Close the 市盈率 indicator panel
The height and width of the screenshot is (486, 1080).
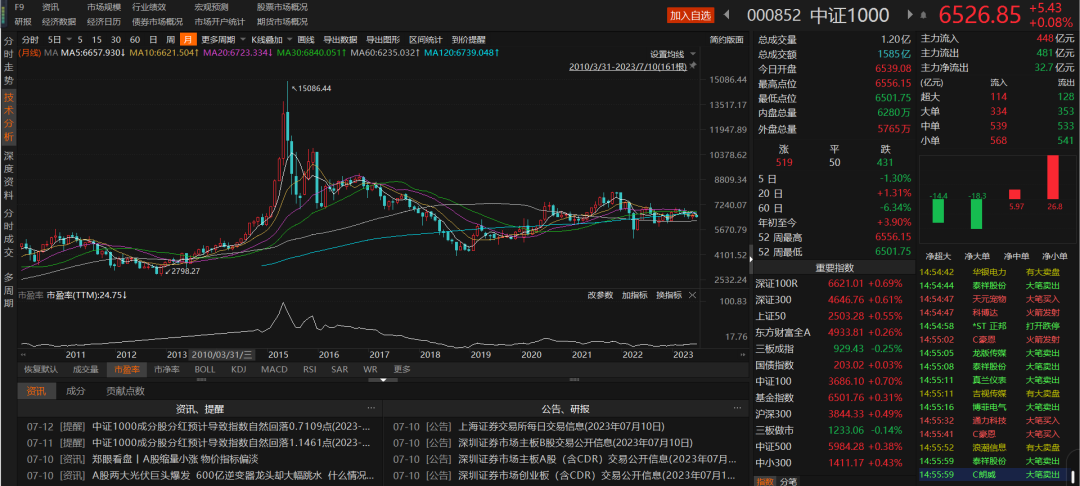tap(692, 295)
